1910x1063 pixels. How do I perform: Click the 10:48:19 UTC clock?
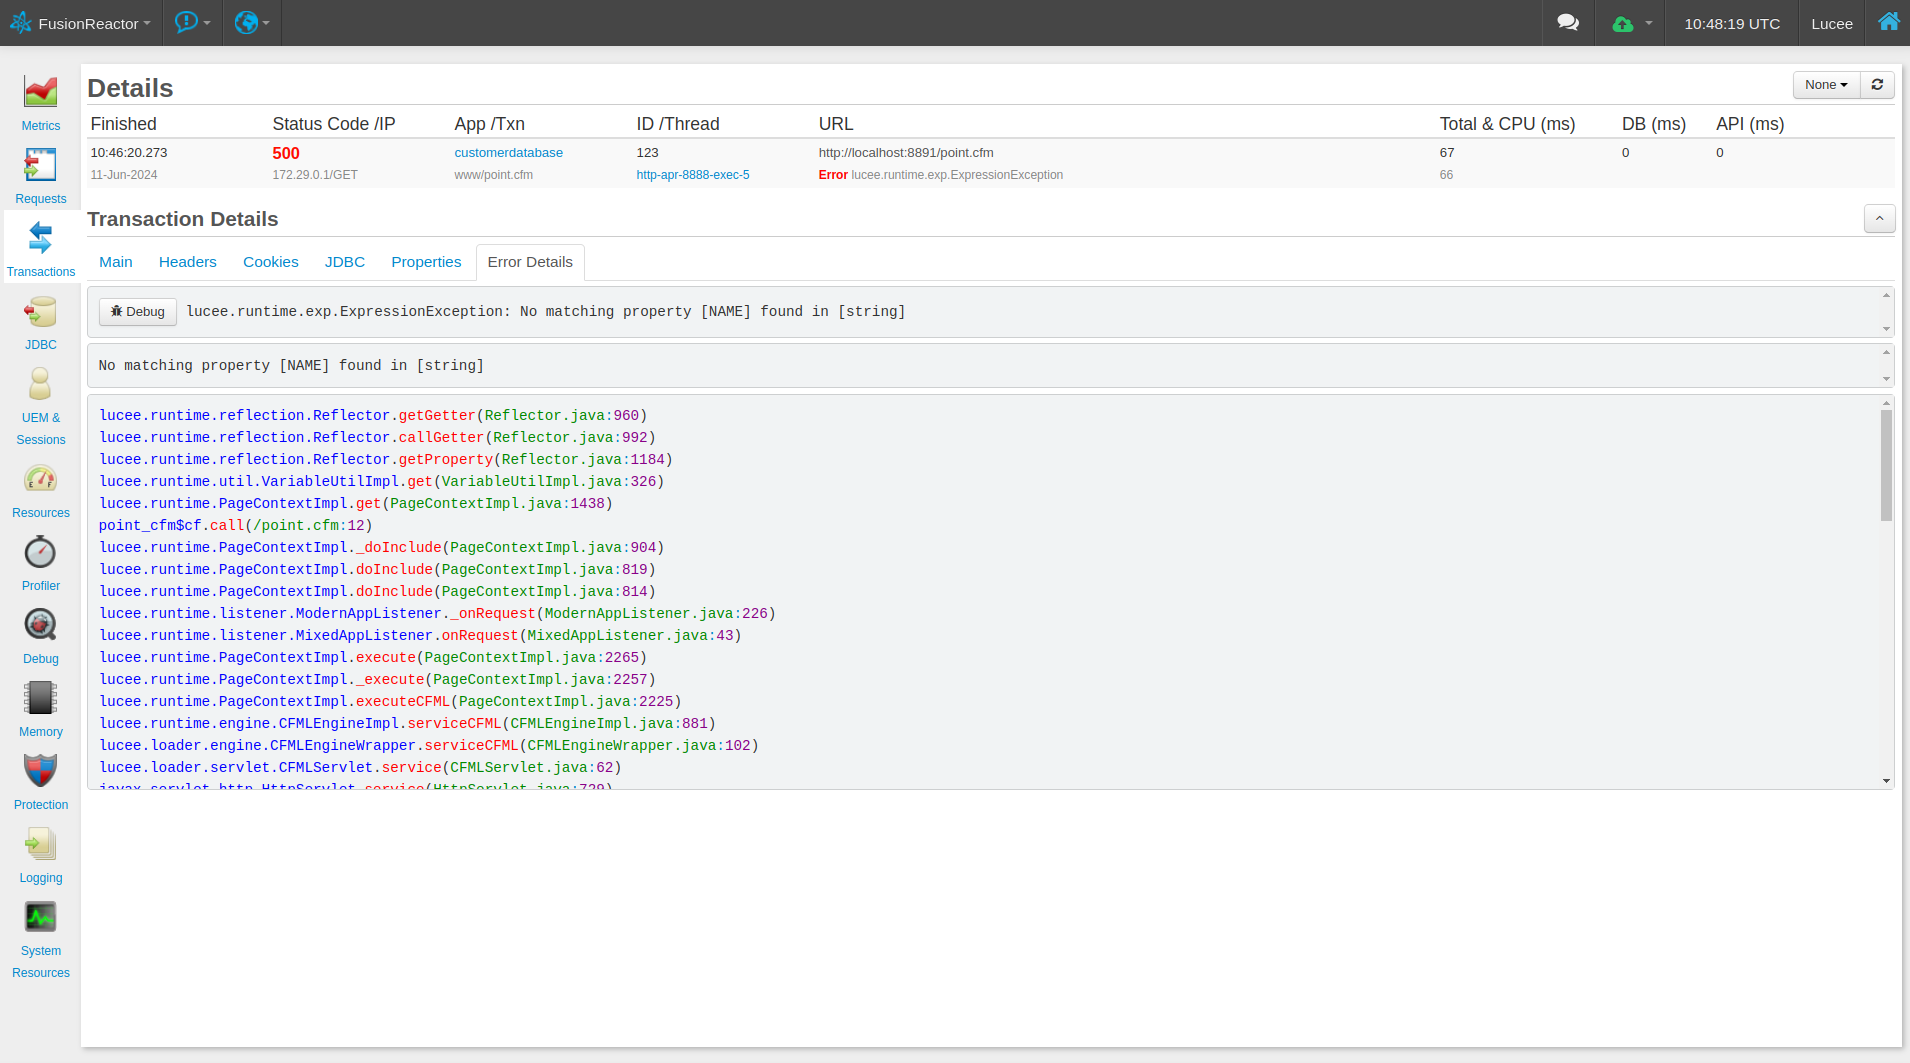point(1732,23)
